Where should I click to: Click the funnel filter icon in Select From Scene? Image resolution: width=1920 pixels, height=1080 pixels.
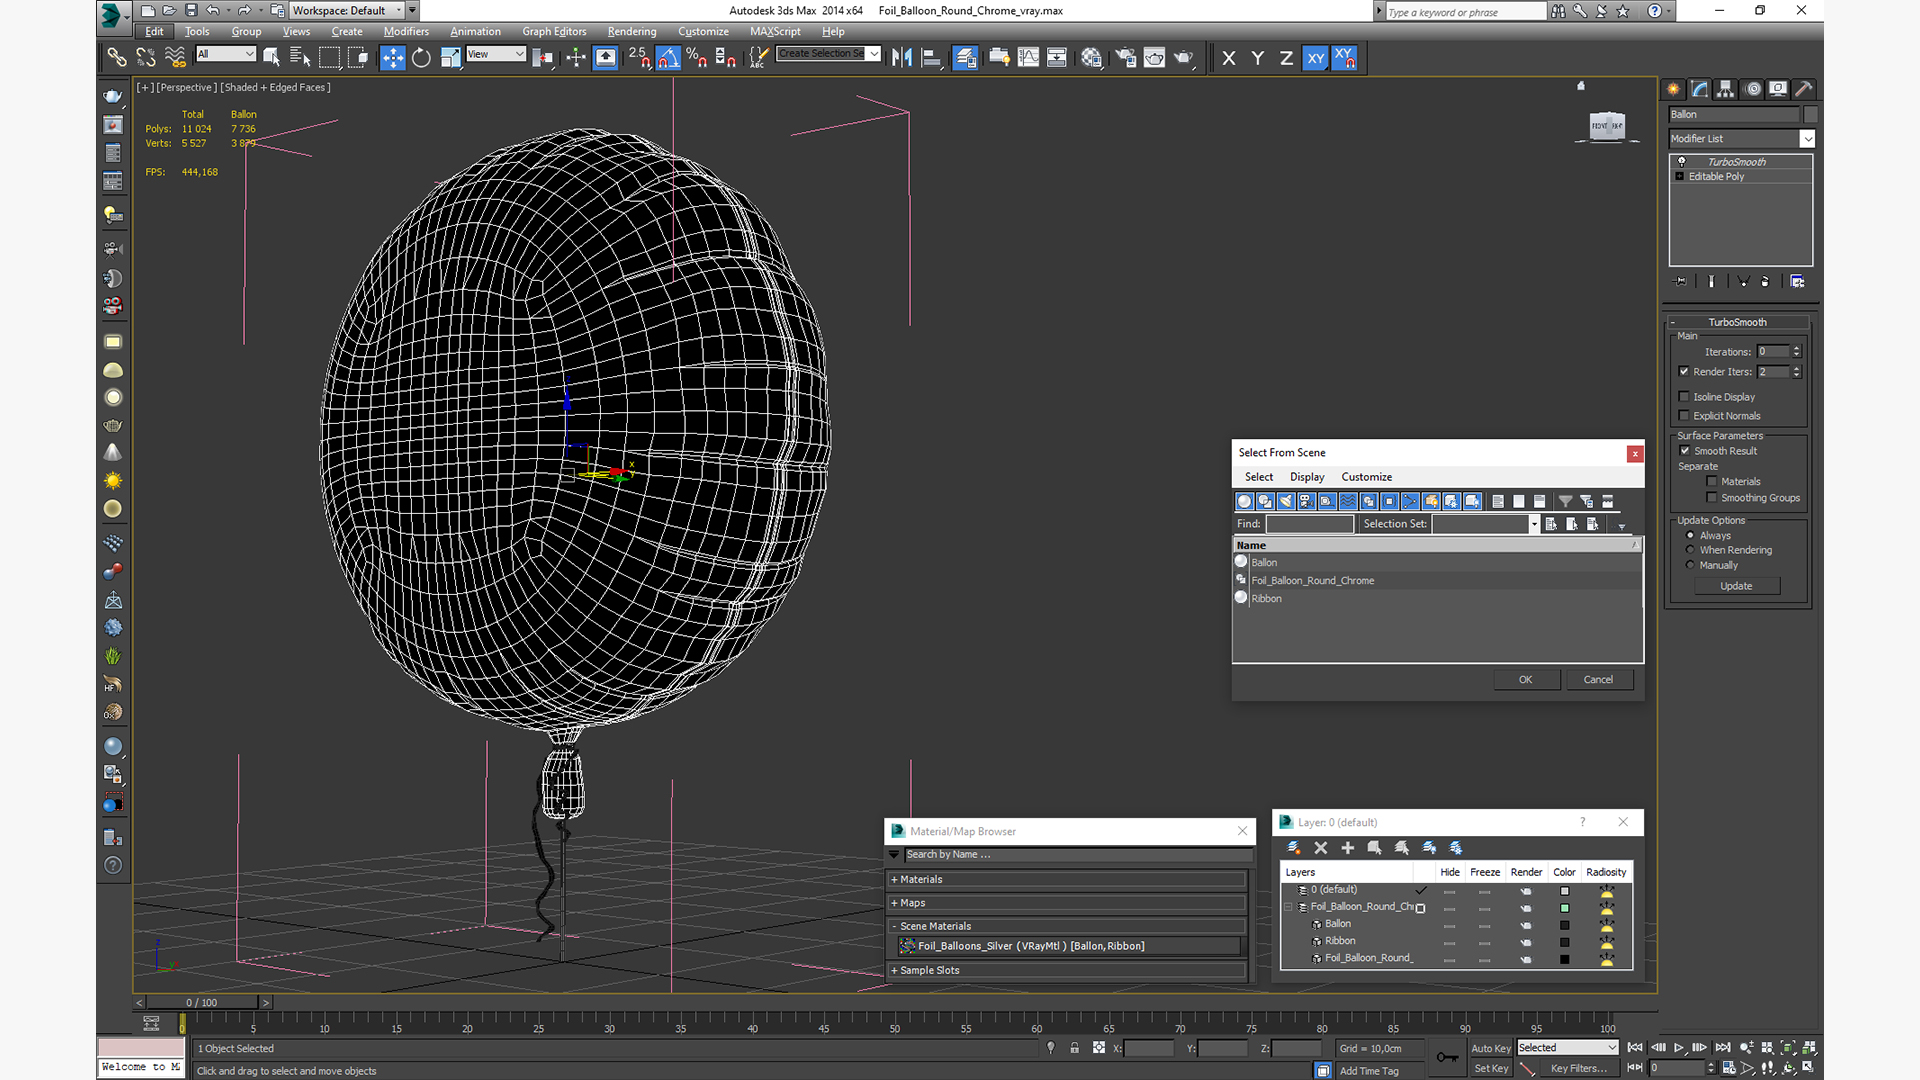1565,501
